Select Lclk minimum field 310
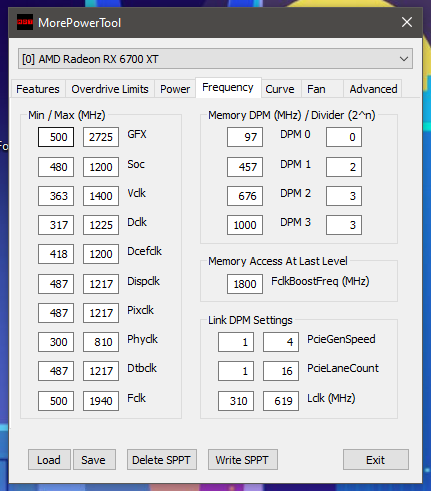Image resolution: width=431 pixels, height=491 pixels. [x=236, y=401]
